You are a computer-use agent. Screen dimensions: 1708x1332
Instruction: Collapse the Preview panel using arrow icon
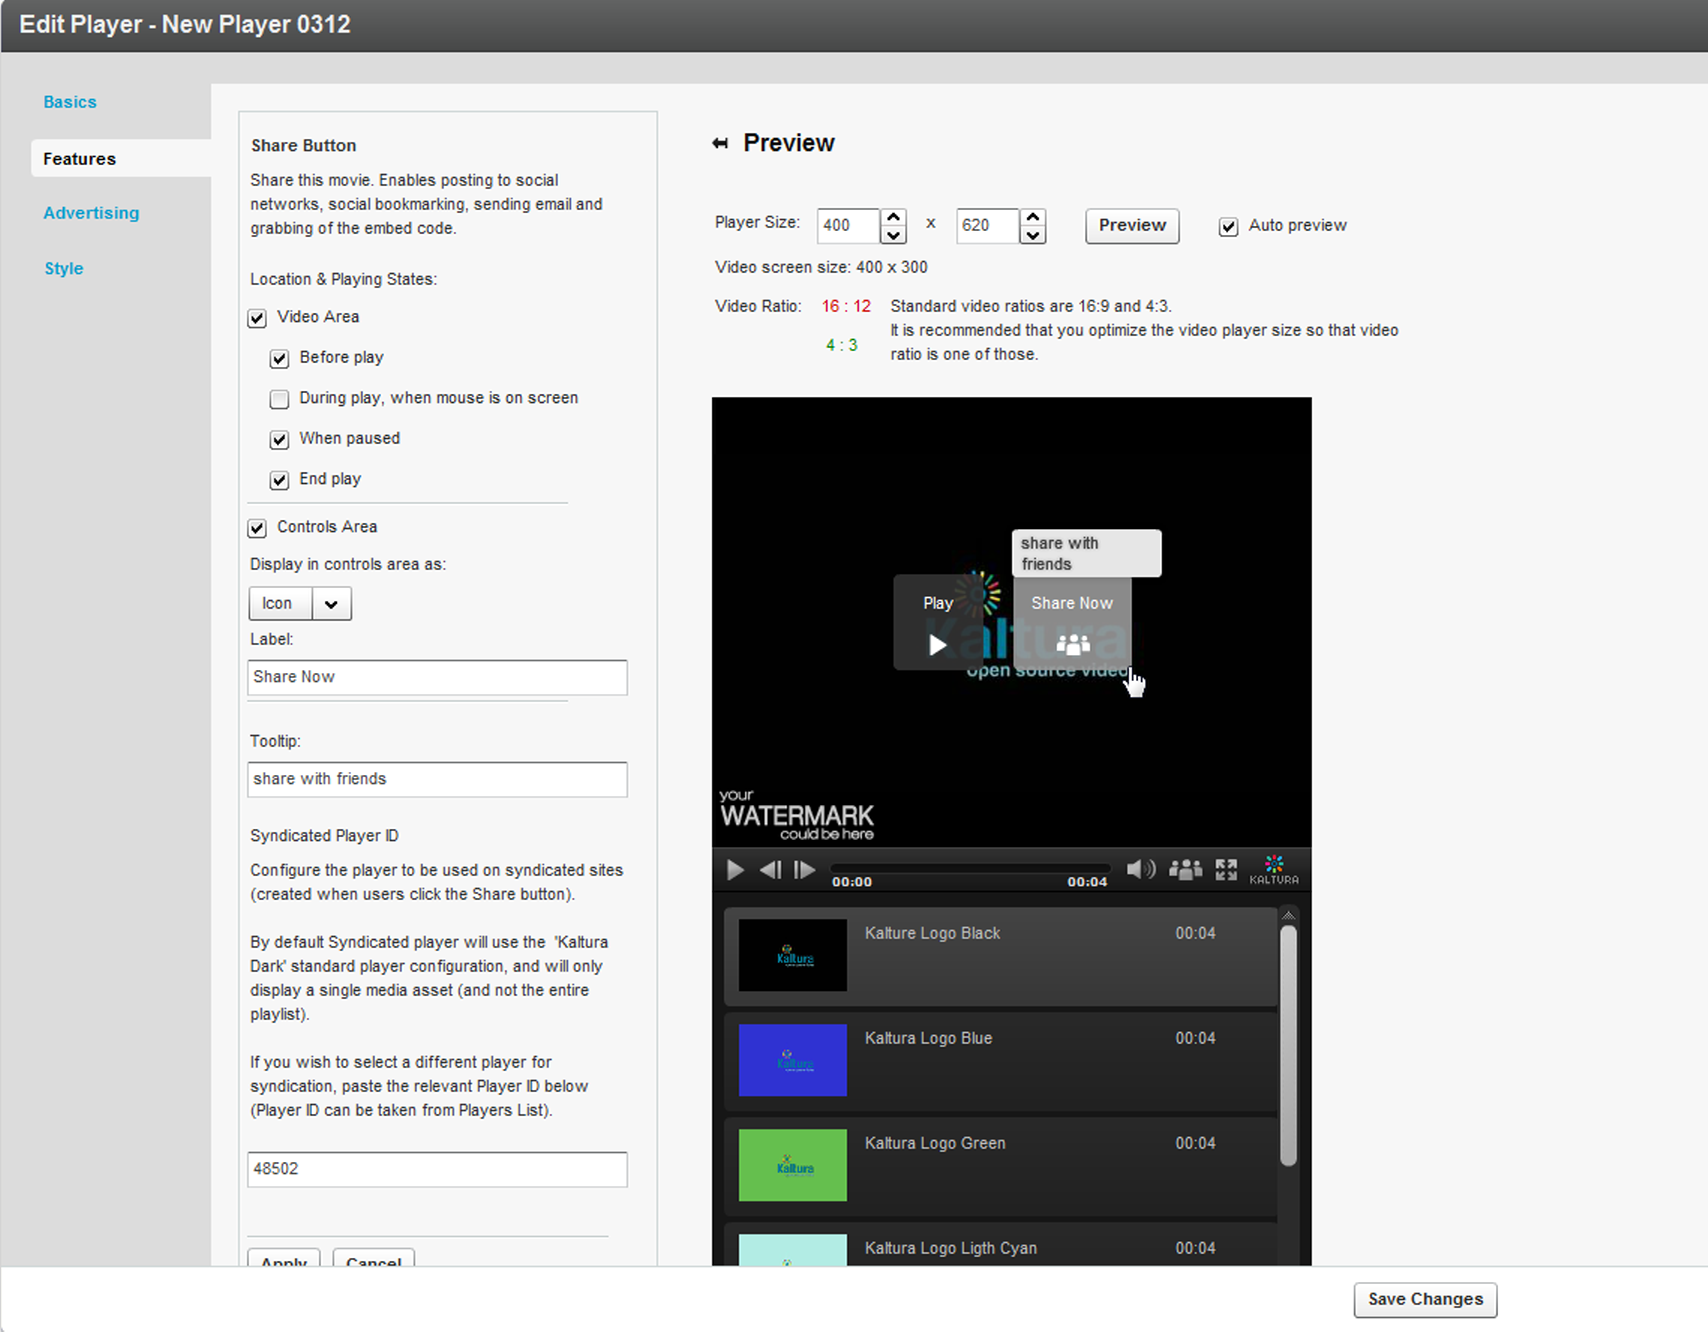(720, 144)
